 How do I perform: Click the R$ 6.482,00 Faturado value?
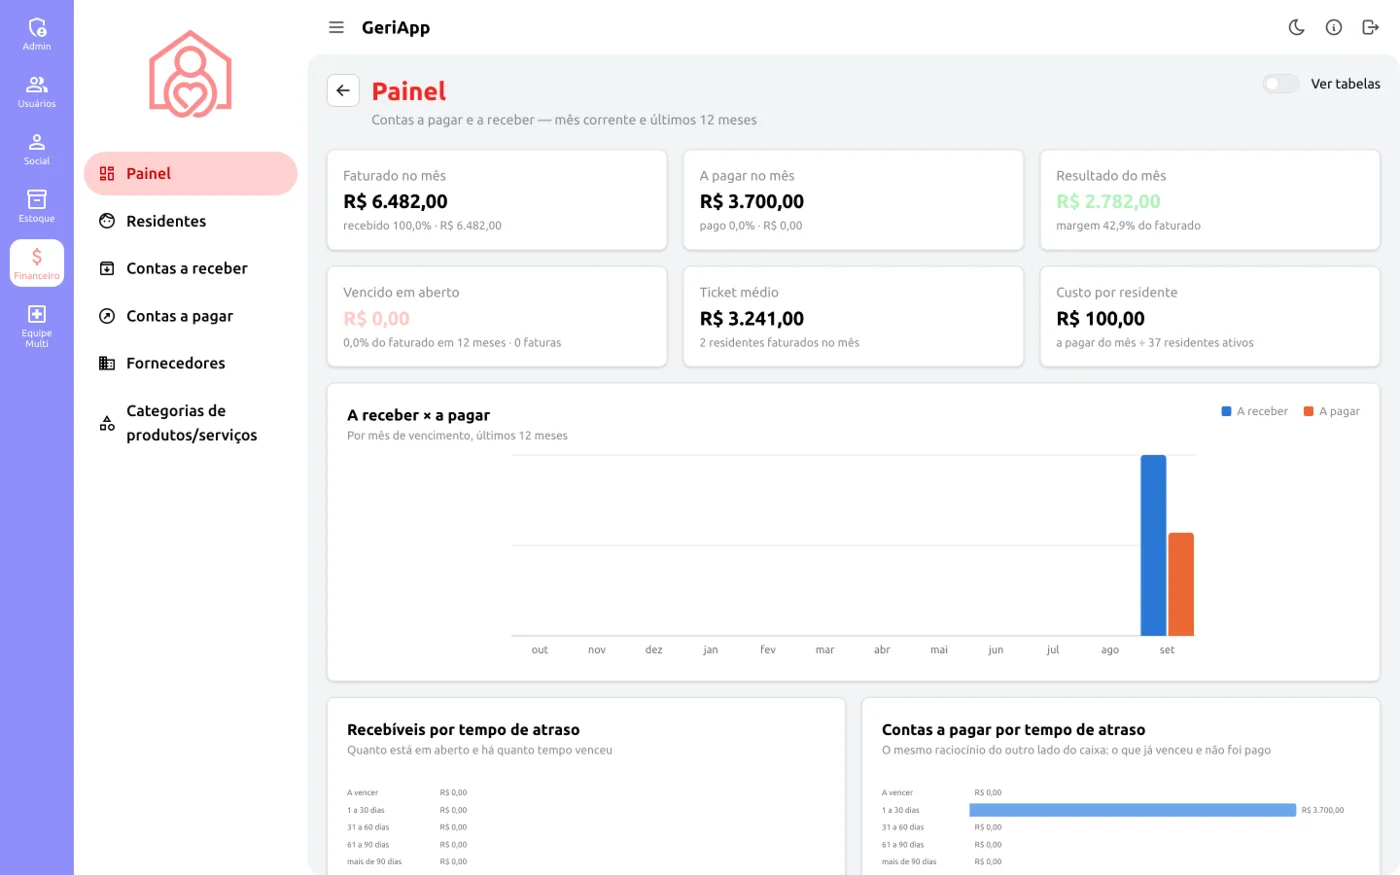(x=395, y=202)
